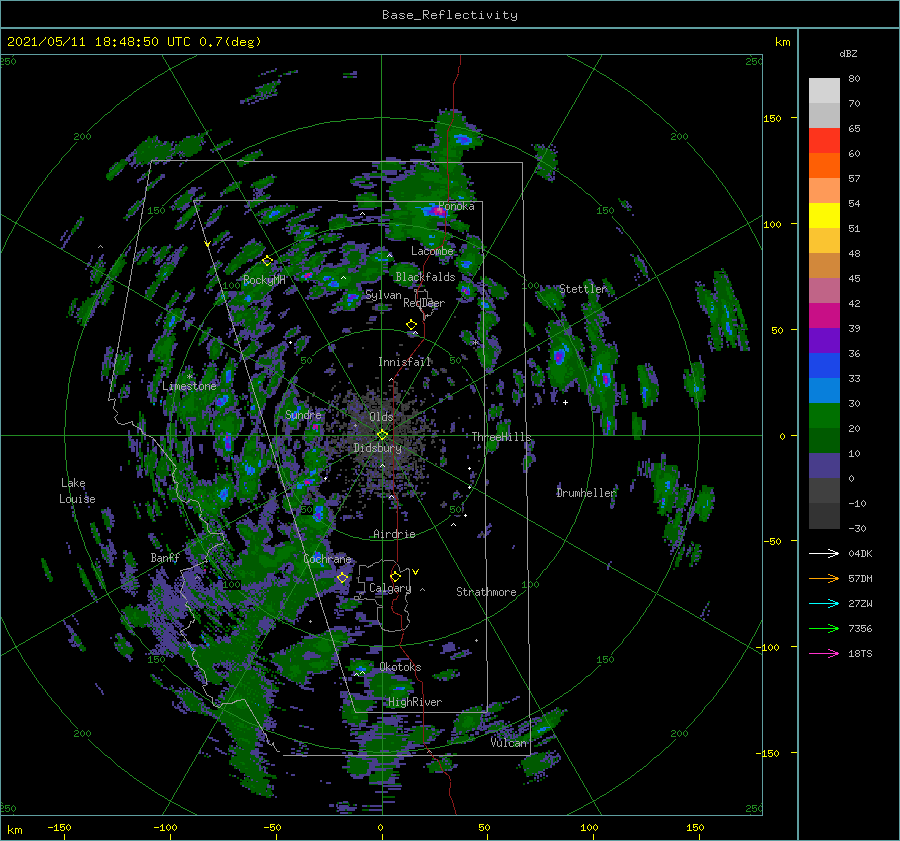Screen dimensions: 900x841
Task: Click the strong echo cell near Ponoka
Action: coord(436,211)
